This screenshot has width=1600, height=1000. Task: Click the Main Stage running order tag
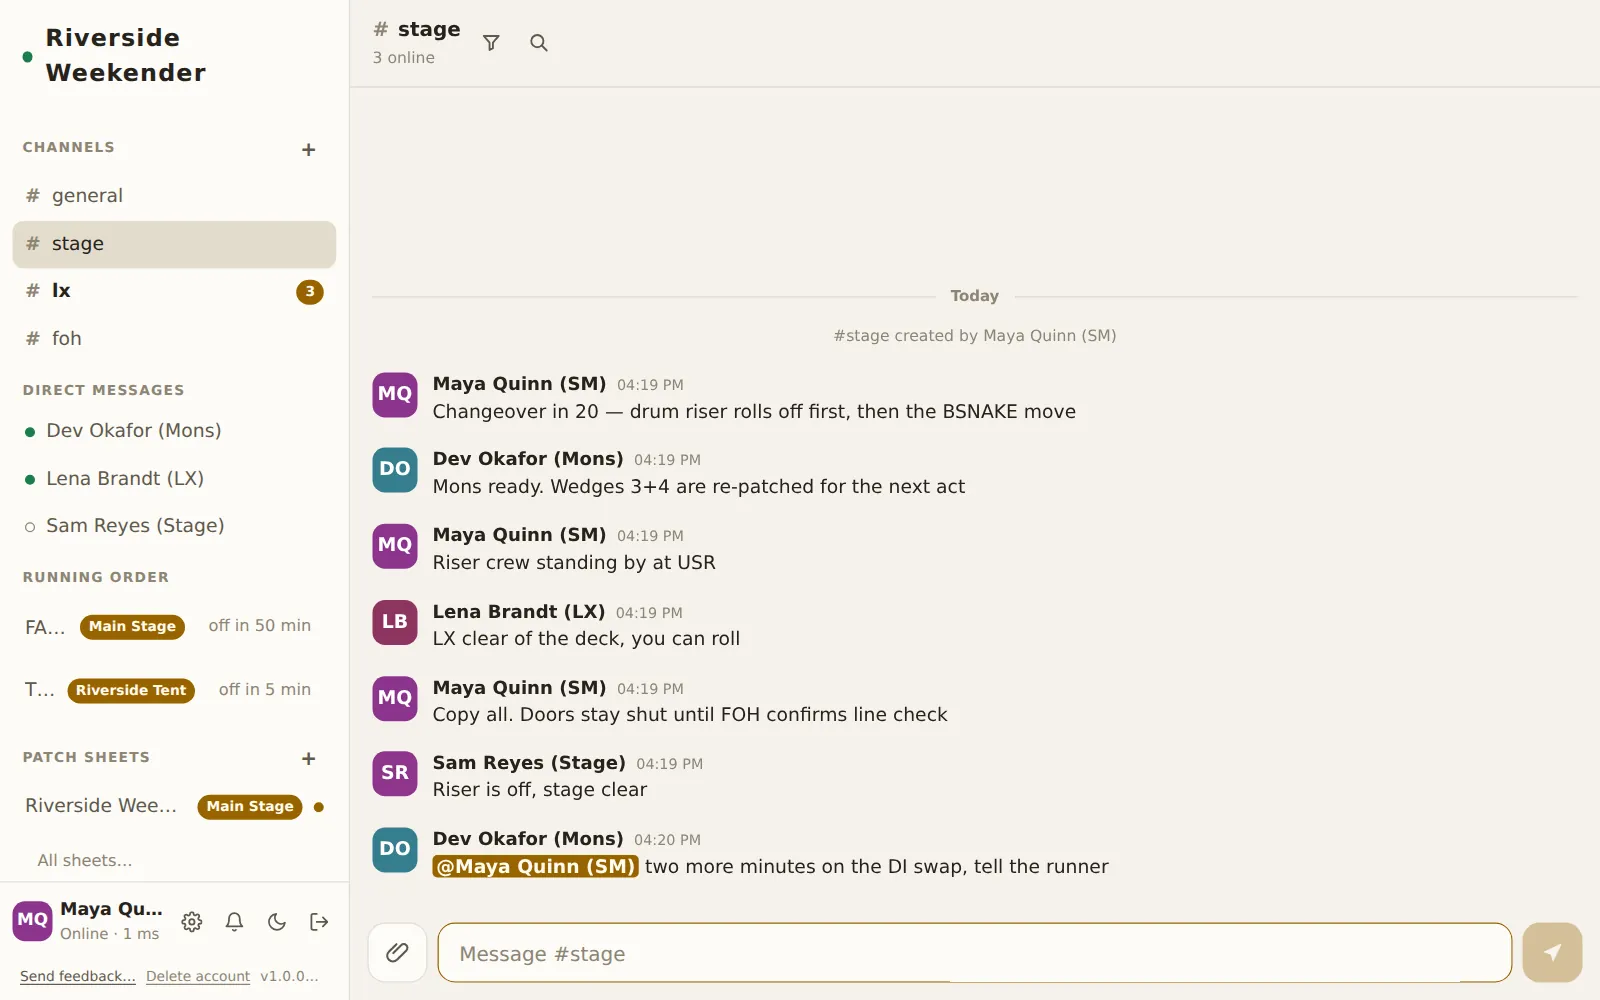pyautogui.click(x=132, y=627)
